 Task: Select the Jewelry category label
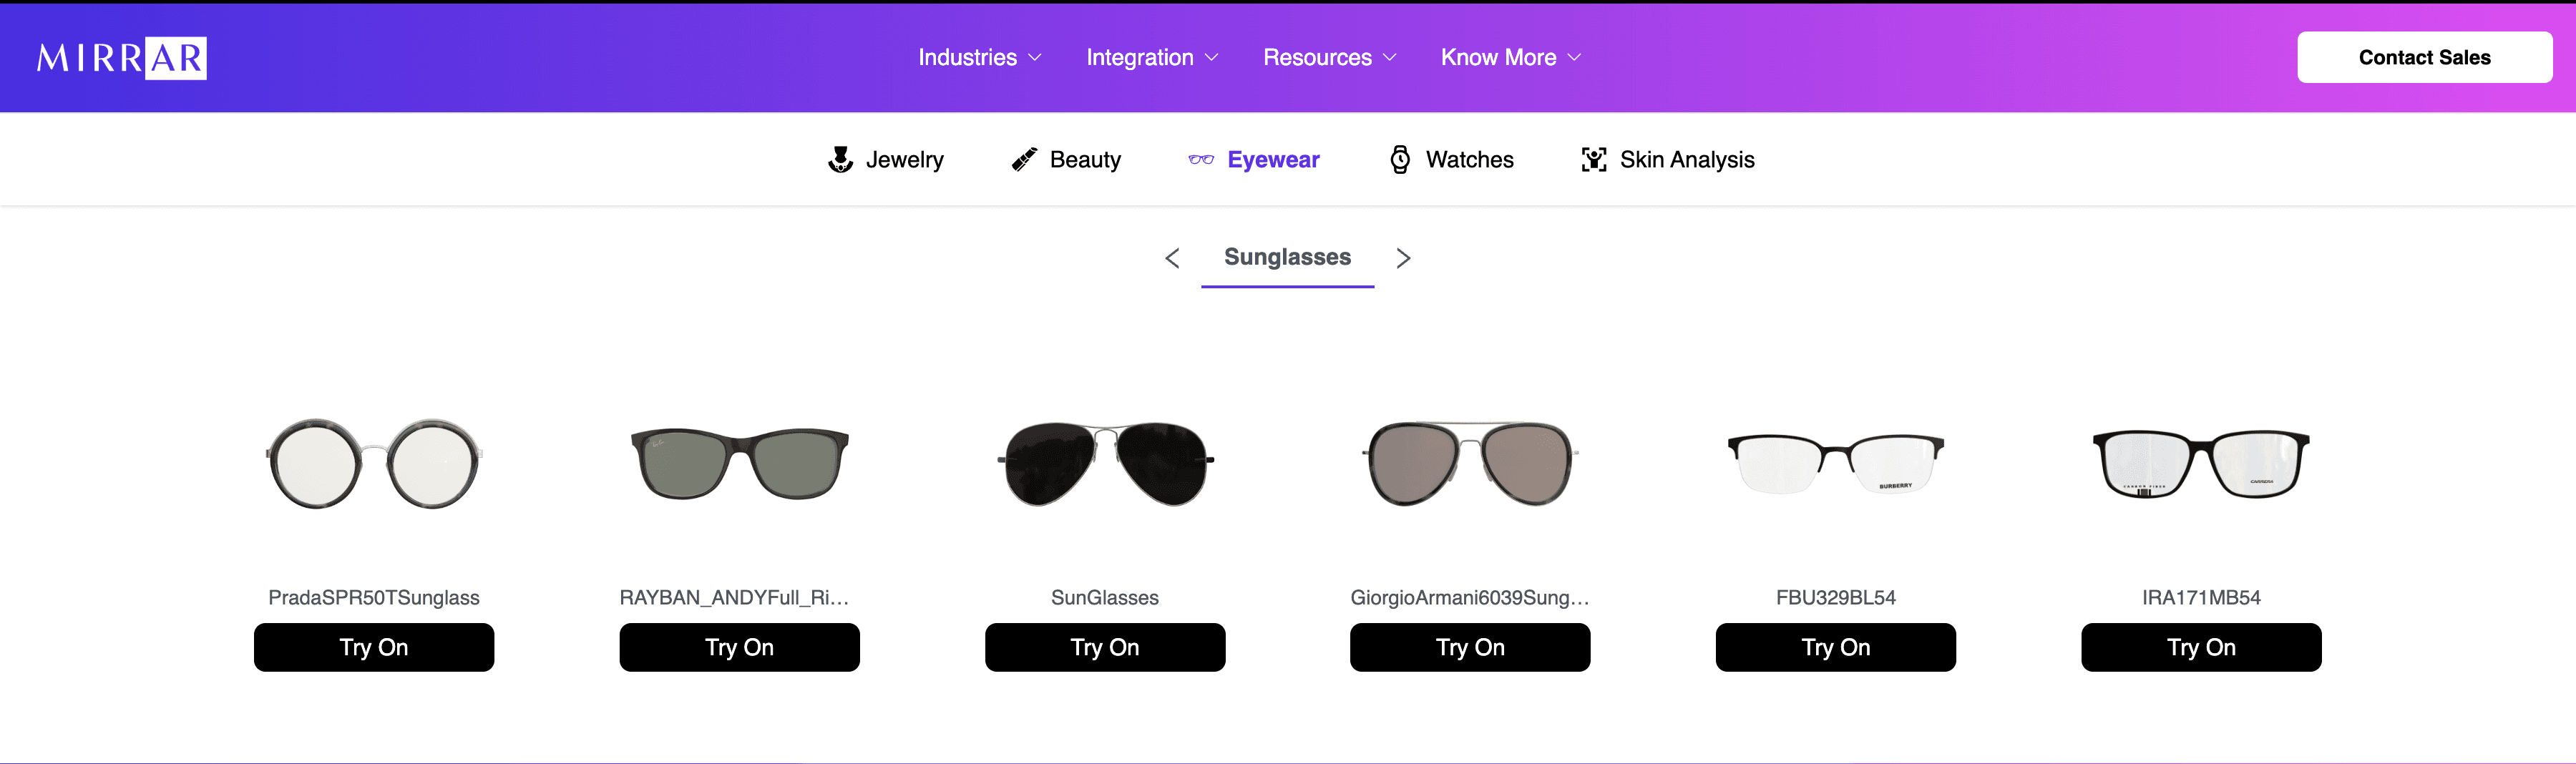click(904, 160)
